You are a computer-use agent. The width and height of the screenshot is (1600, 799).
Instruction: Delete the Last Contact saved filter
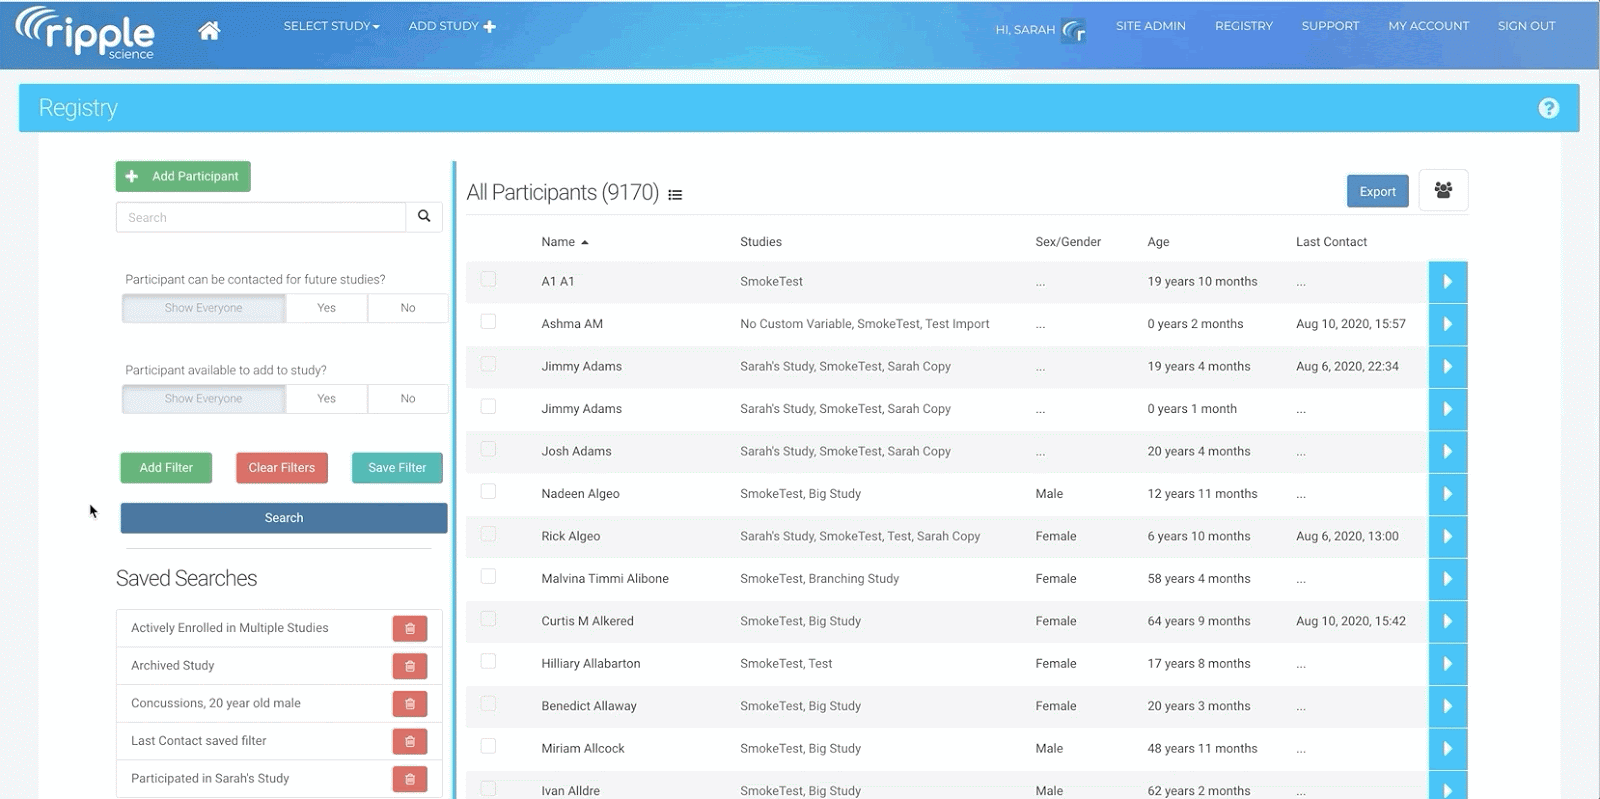410,741
